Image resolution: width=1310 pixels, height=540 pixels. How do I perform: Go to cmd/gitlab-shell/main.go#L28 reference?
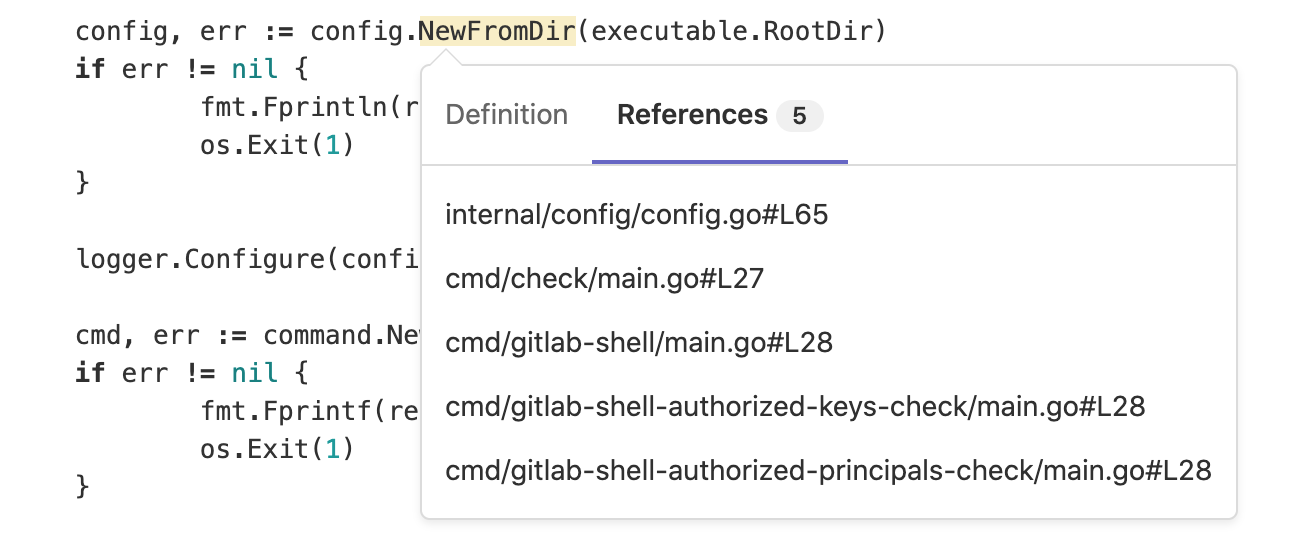click(639, 343)
